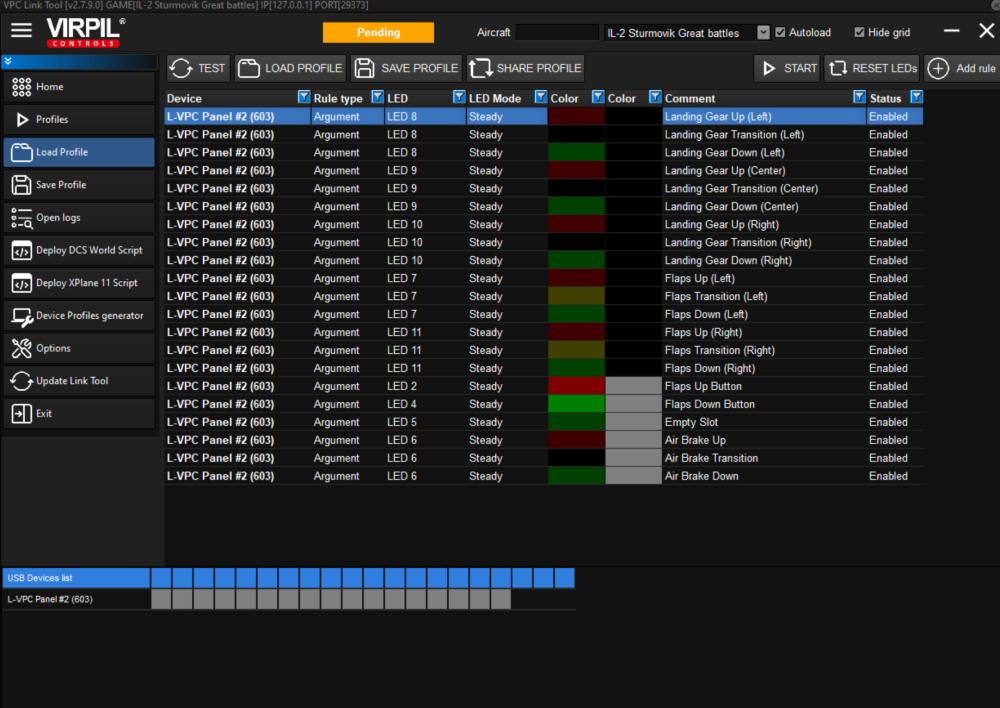Click the RESET LEDs button
1000x708 pixels.
tap(871, 68)
